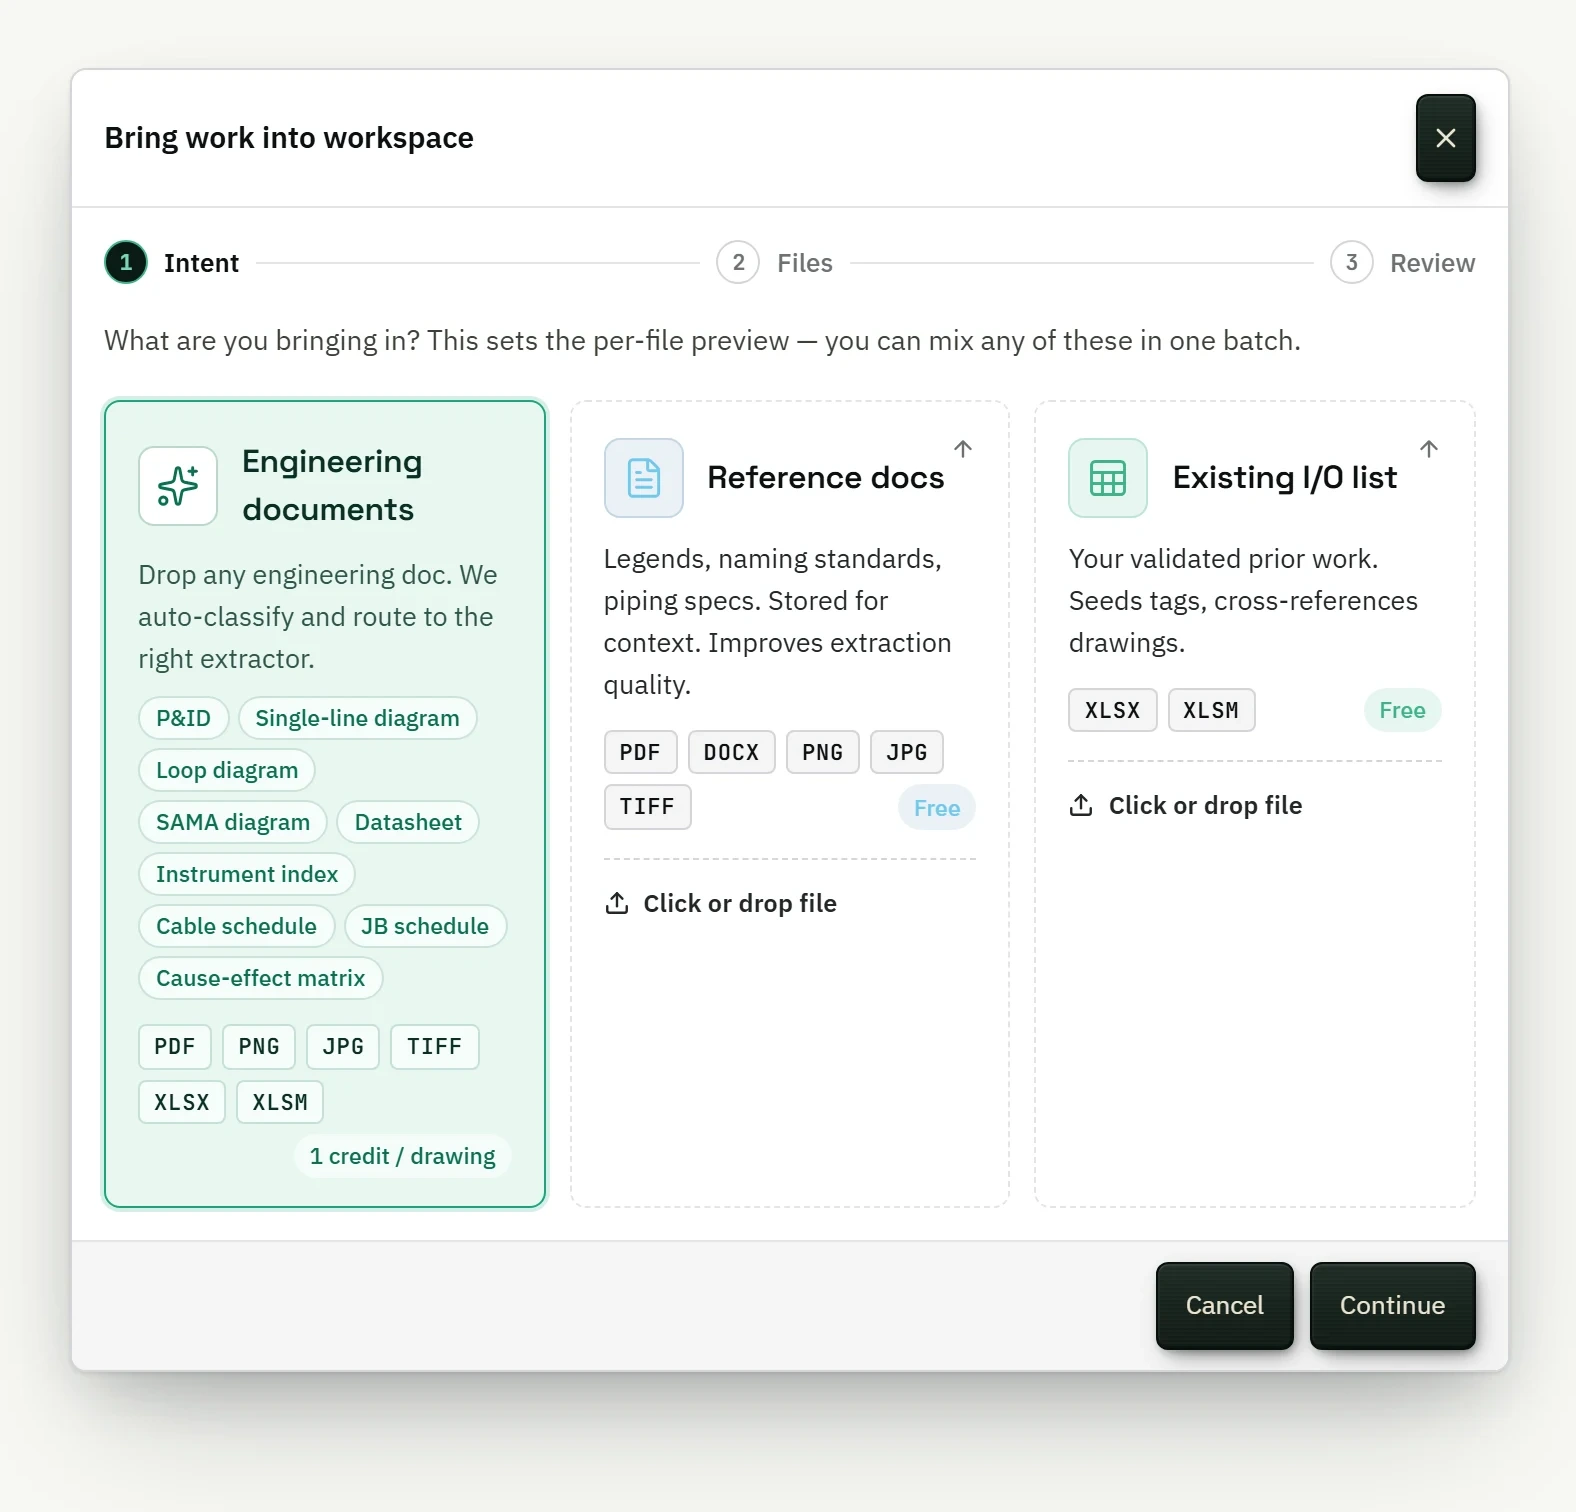Click JPG format chip in Engineering documents
The height and width of the screenshot is (1512, 1576).
click(x=343, y=1047)
